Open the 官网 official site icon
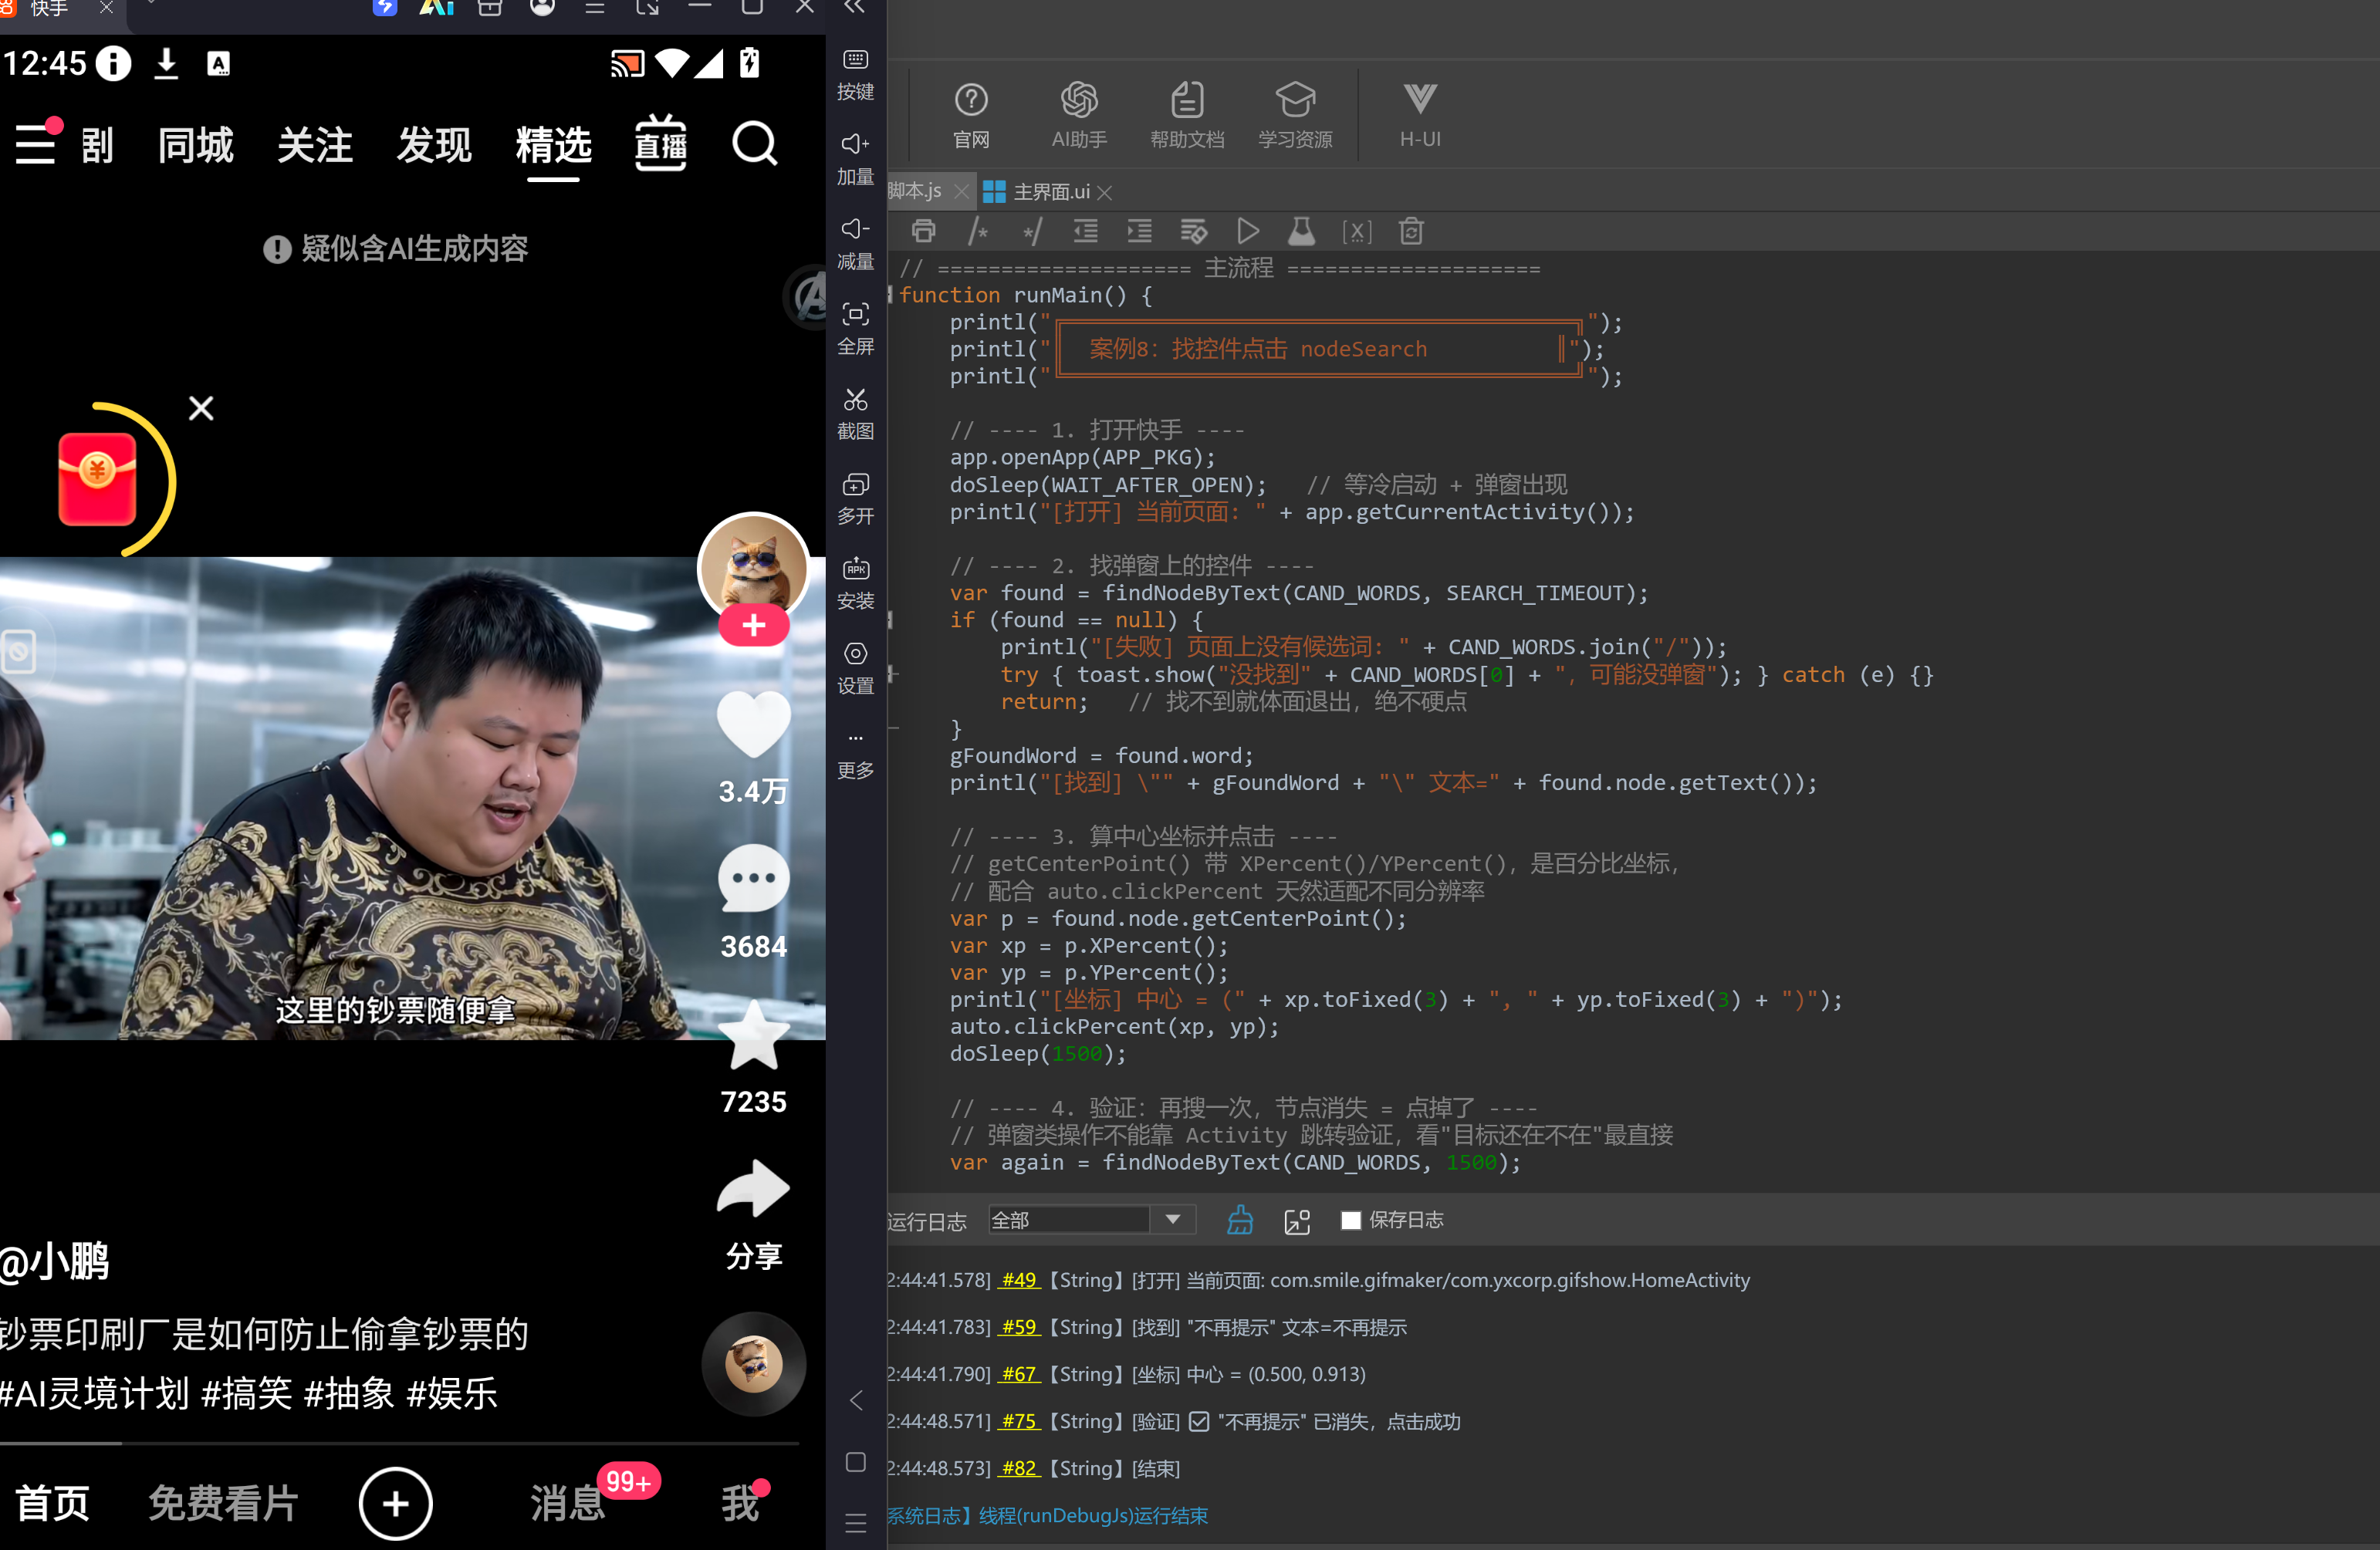The height and width of the screenshot is (1550, 2380). 970,115
